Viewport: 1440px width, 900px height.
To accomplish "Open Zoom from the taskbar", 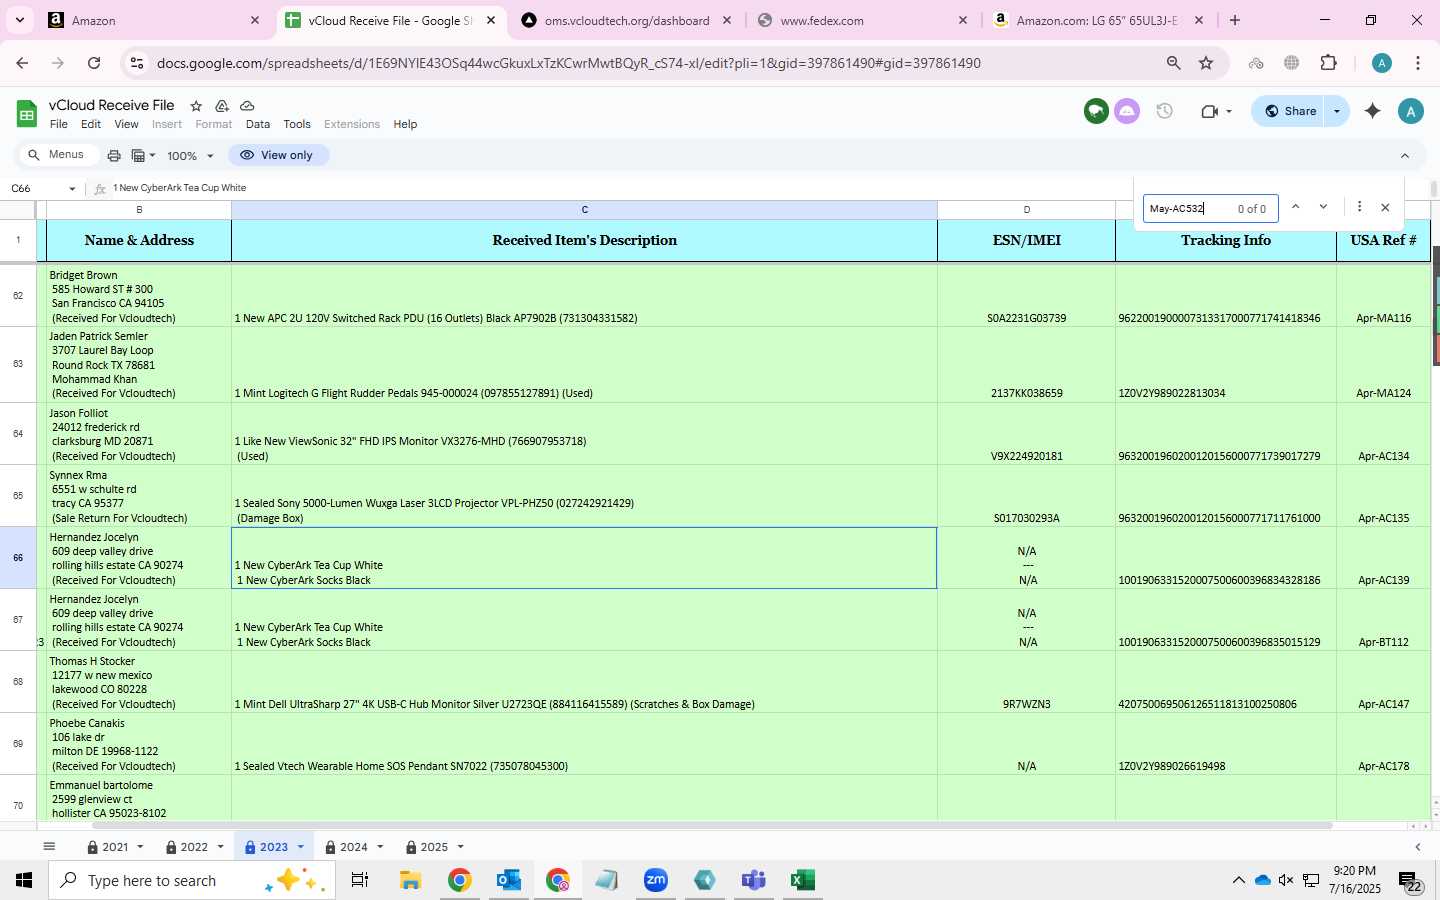I will click(656, 880).
